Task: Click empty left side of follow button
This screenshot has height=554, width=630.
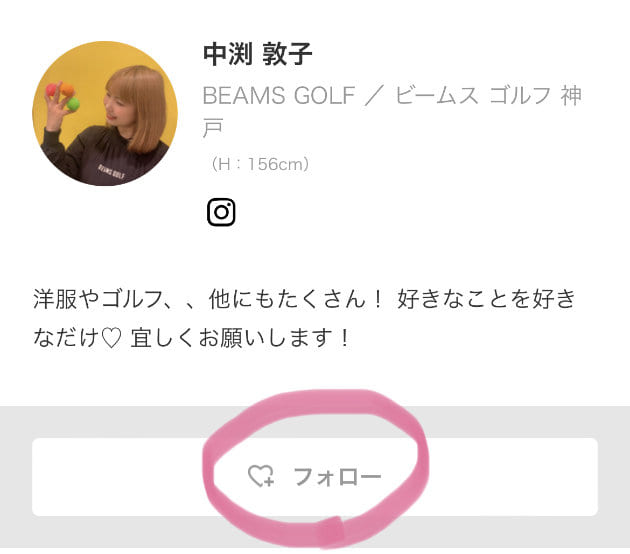Action: [117, 477]
